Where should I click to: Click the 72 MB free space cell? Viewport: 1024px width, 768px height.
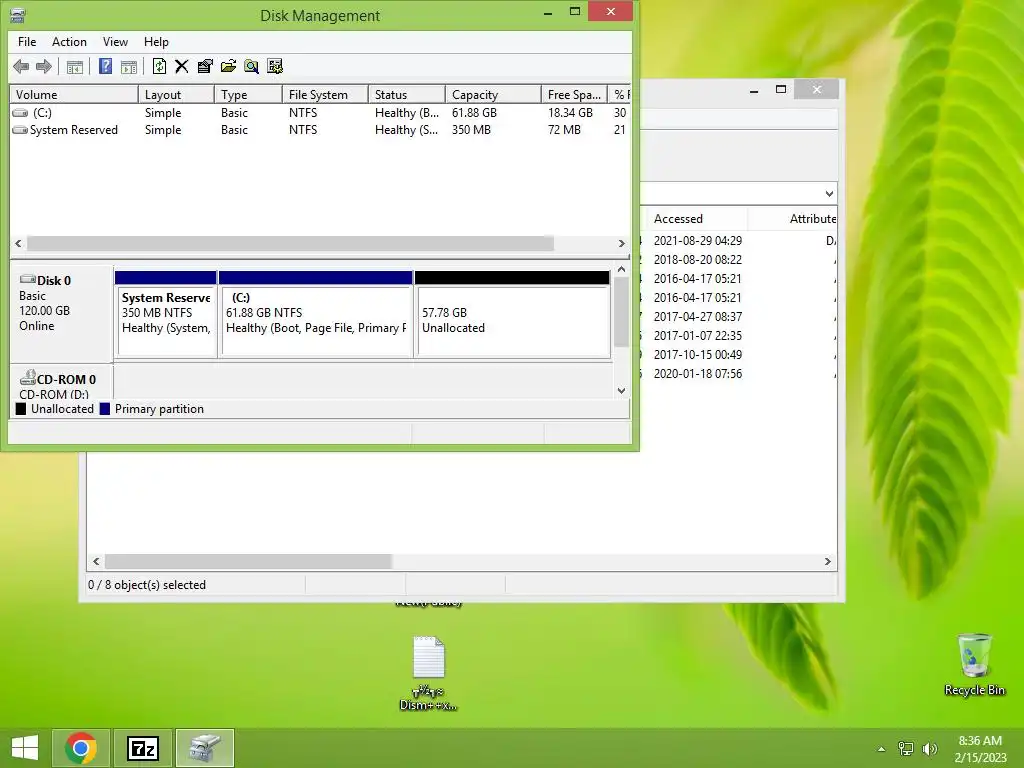pos(564,130)
